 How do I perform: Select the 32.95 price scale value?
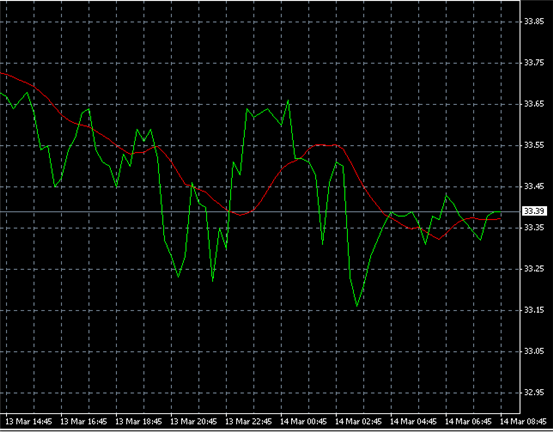click(534, 392)
